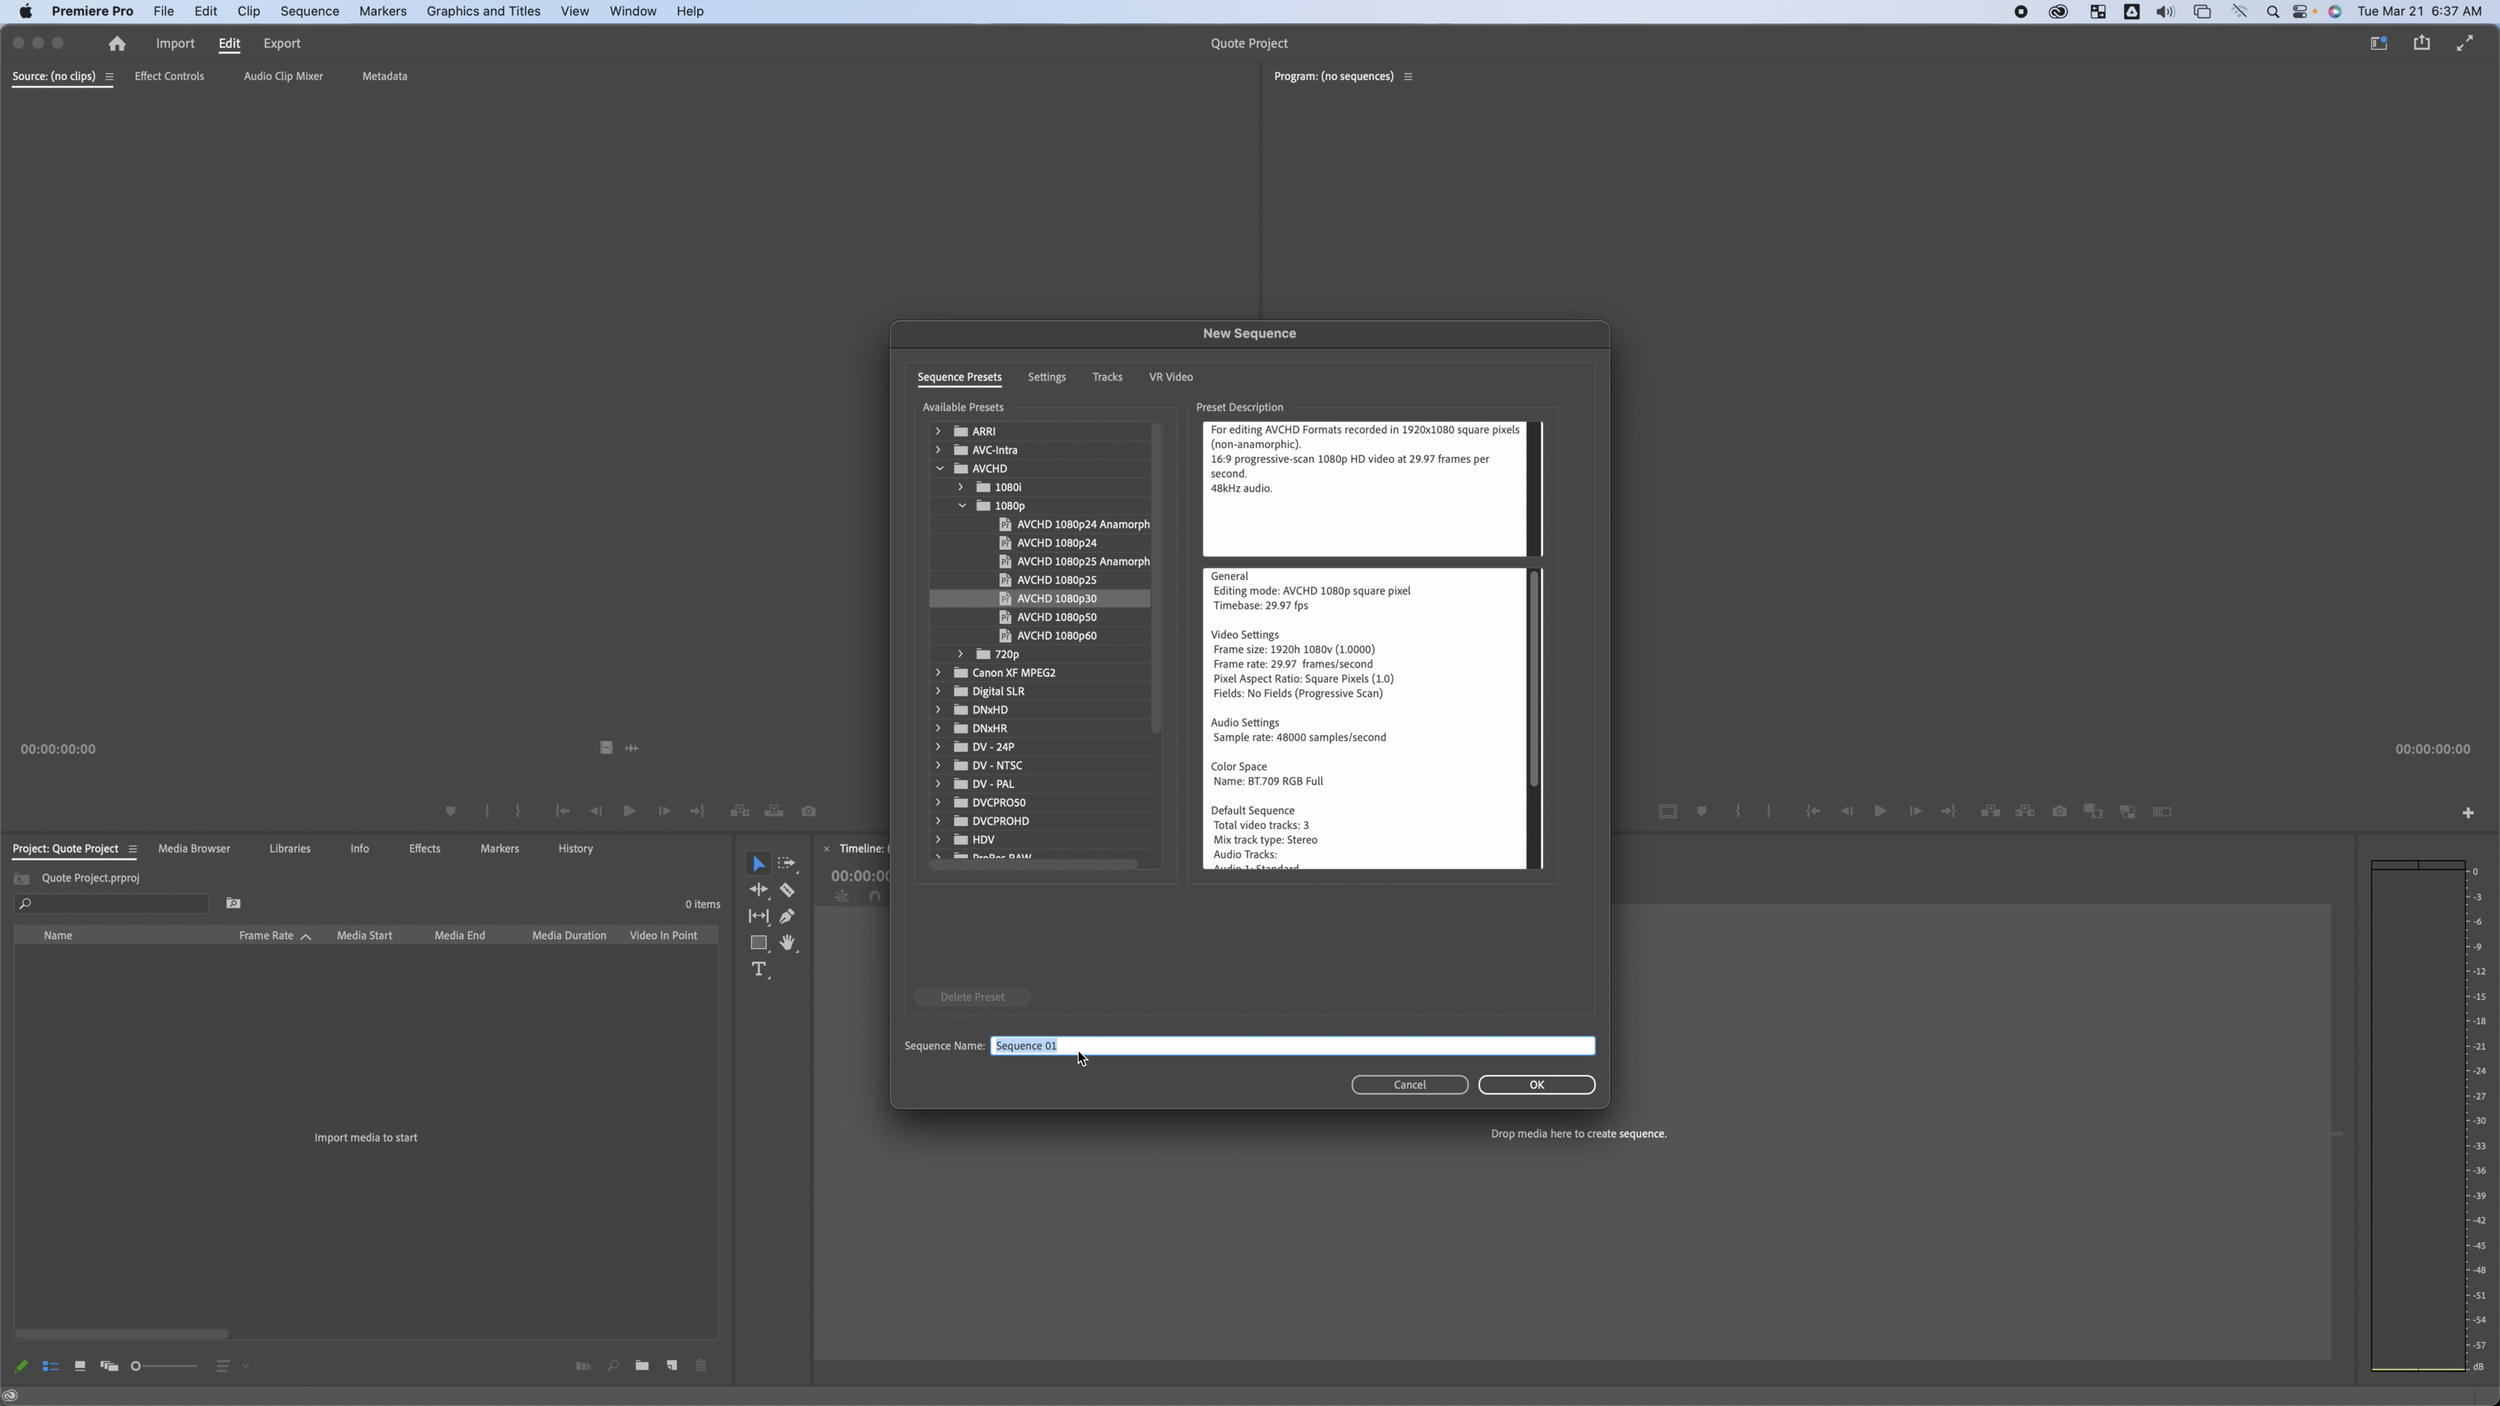Viewport: 2500px width, 1406px height.
Task: Open the VR Video tab
Action: (x=1170, y=377)
